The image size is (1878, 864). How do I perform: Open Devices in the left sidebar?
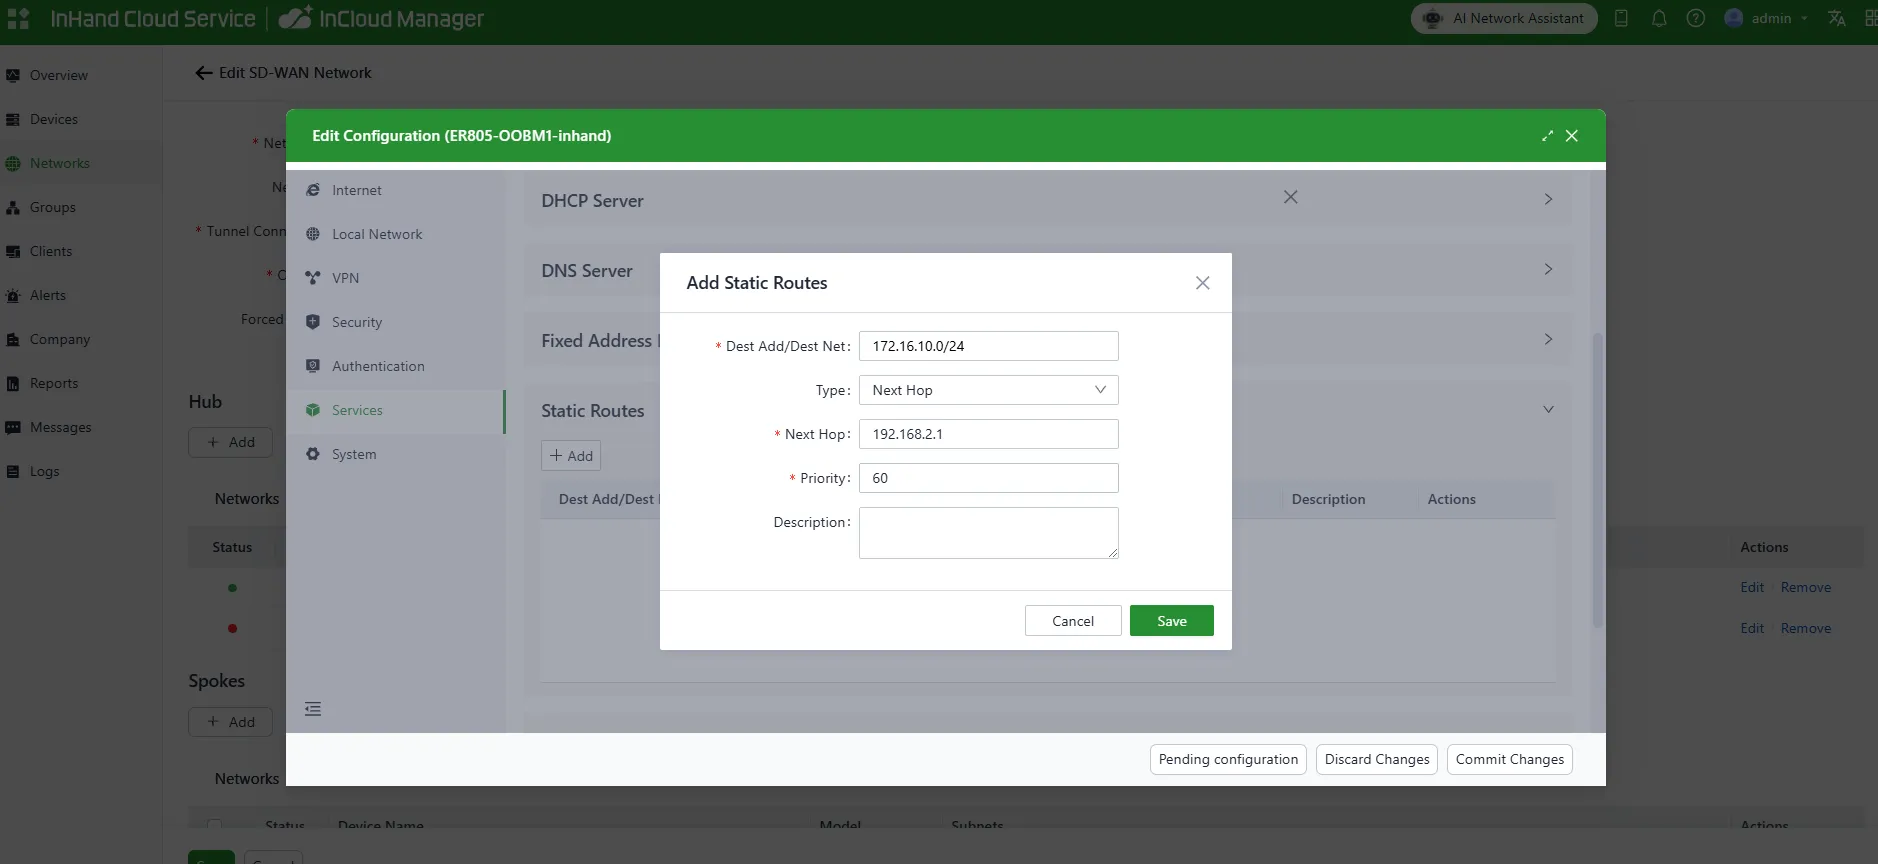click(x=54, y=119)
